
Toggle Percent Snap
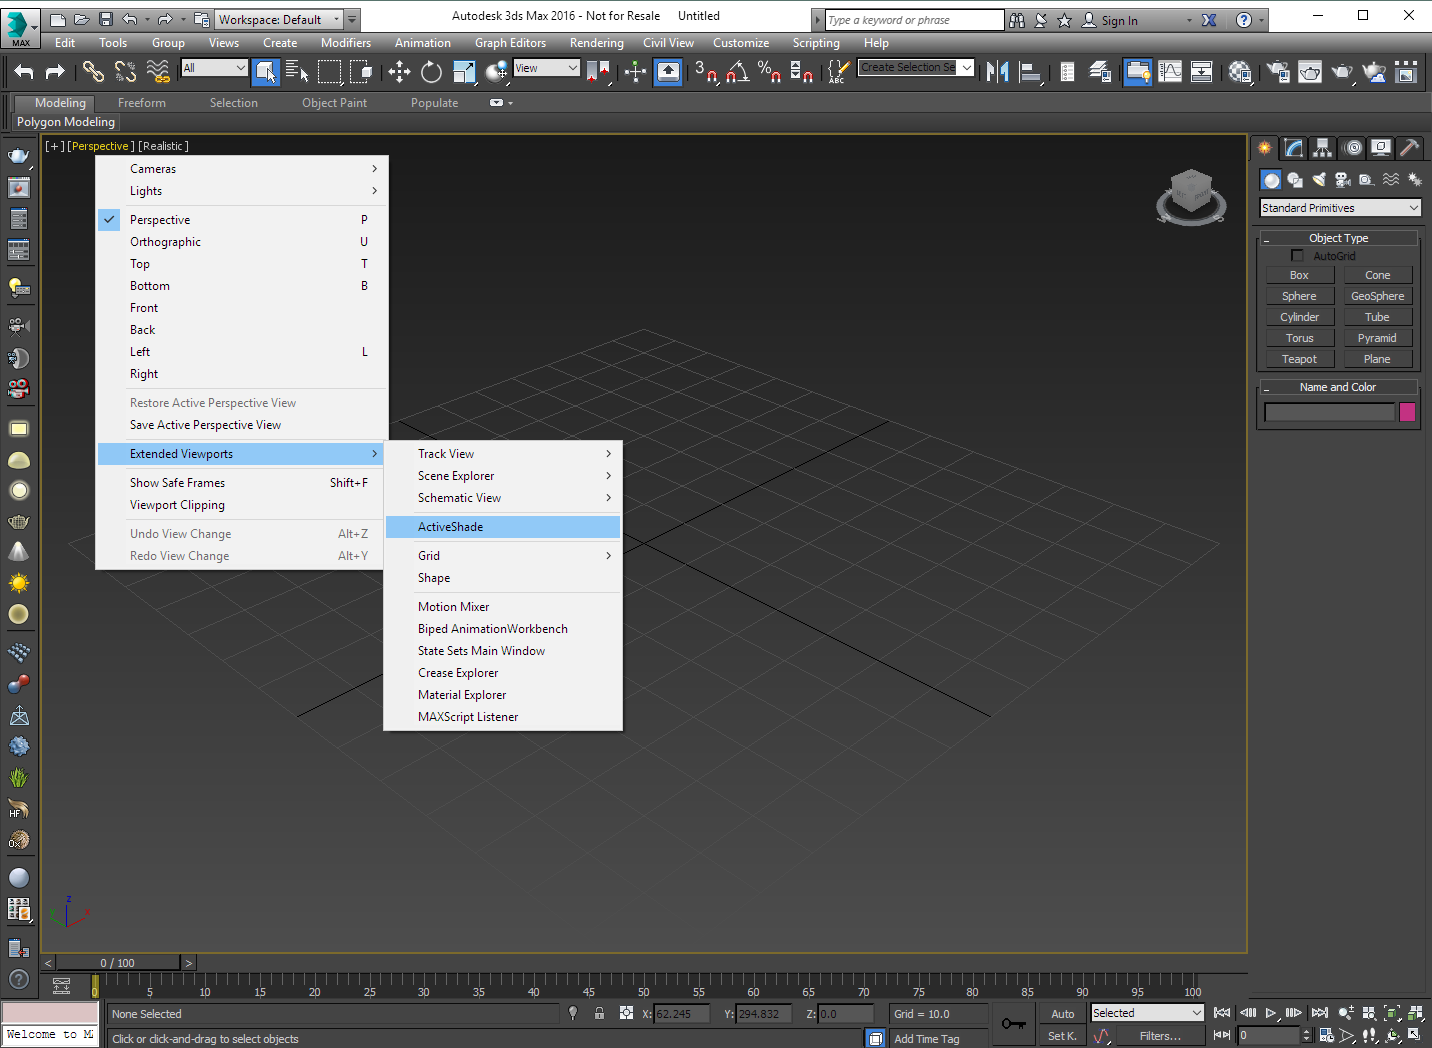769,71
